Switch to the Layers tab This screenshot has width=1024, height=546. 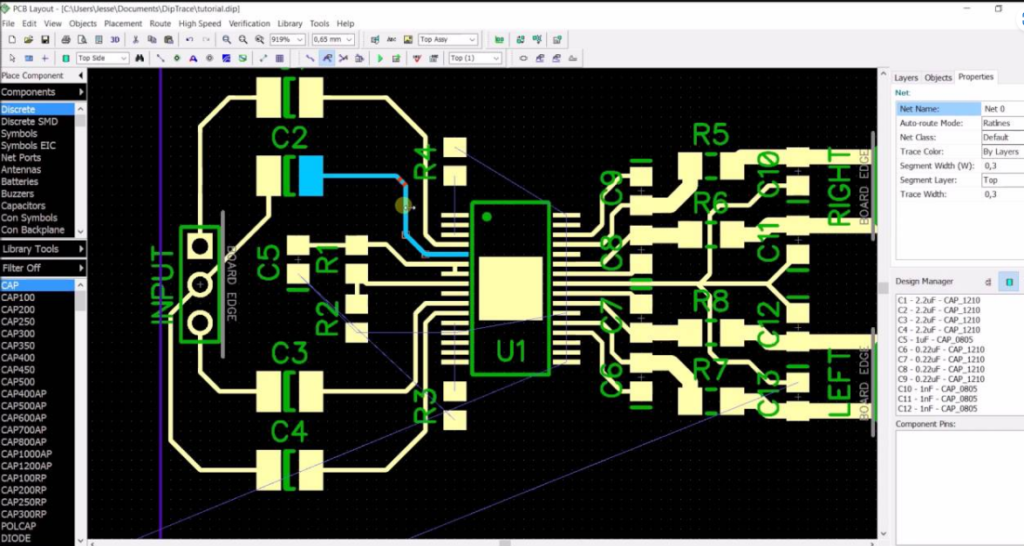(906, 77)
